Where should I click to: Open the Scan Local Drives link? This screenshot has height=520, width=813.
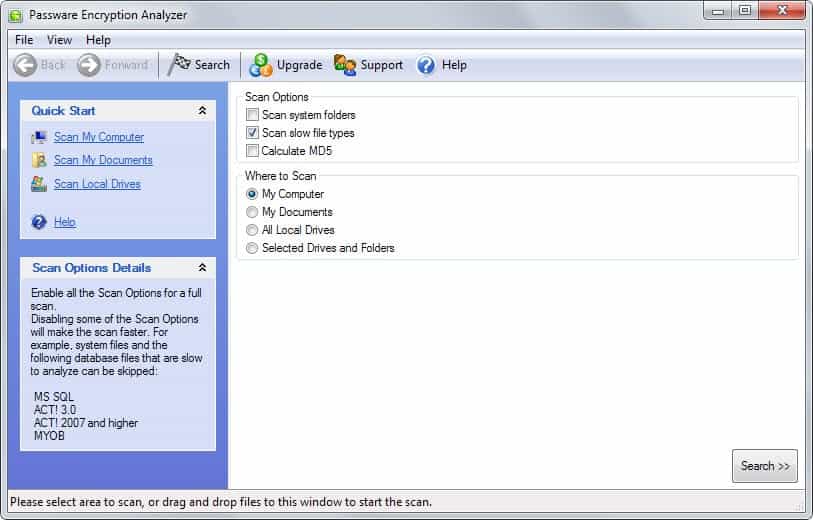(x=97, y=184)
